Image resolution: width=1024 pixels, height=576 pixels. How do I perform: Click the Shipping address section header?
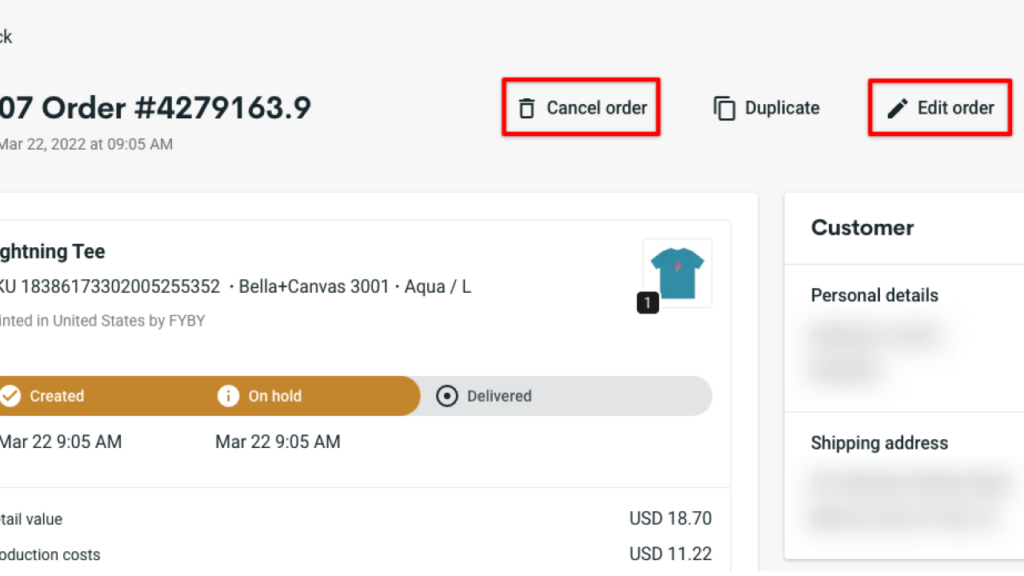tap(878, 442)
